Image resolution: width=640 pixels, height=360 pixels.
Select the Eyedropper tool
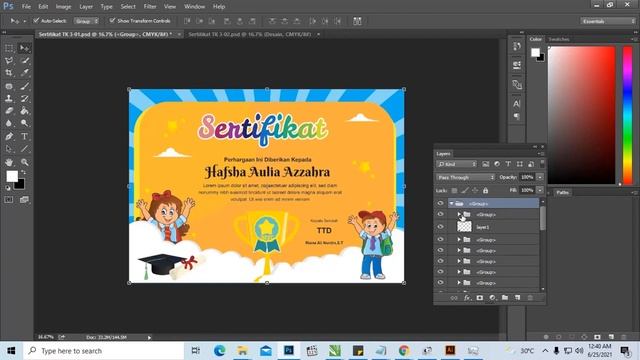pyautogui.click(x=24, y=73)
